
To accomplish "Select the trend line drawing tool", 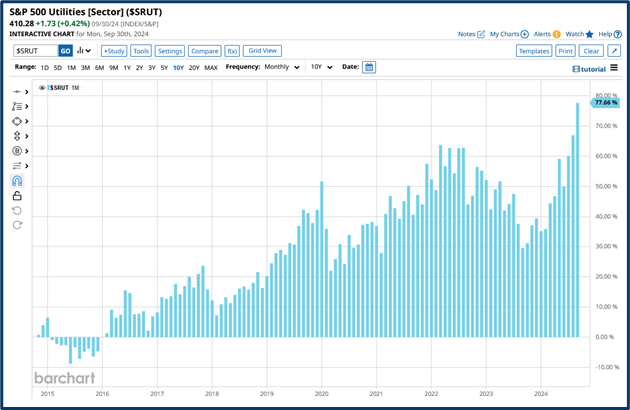I will pyautogui.click(x=17, y=91).
